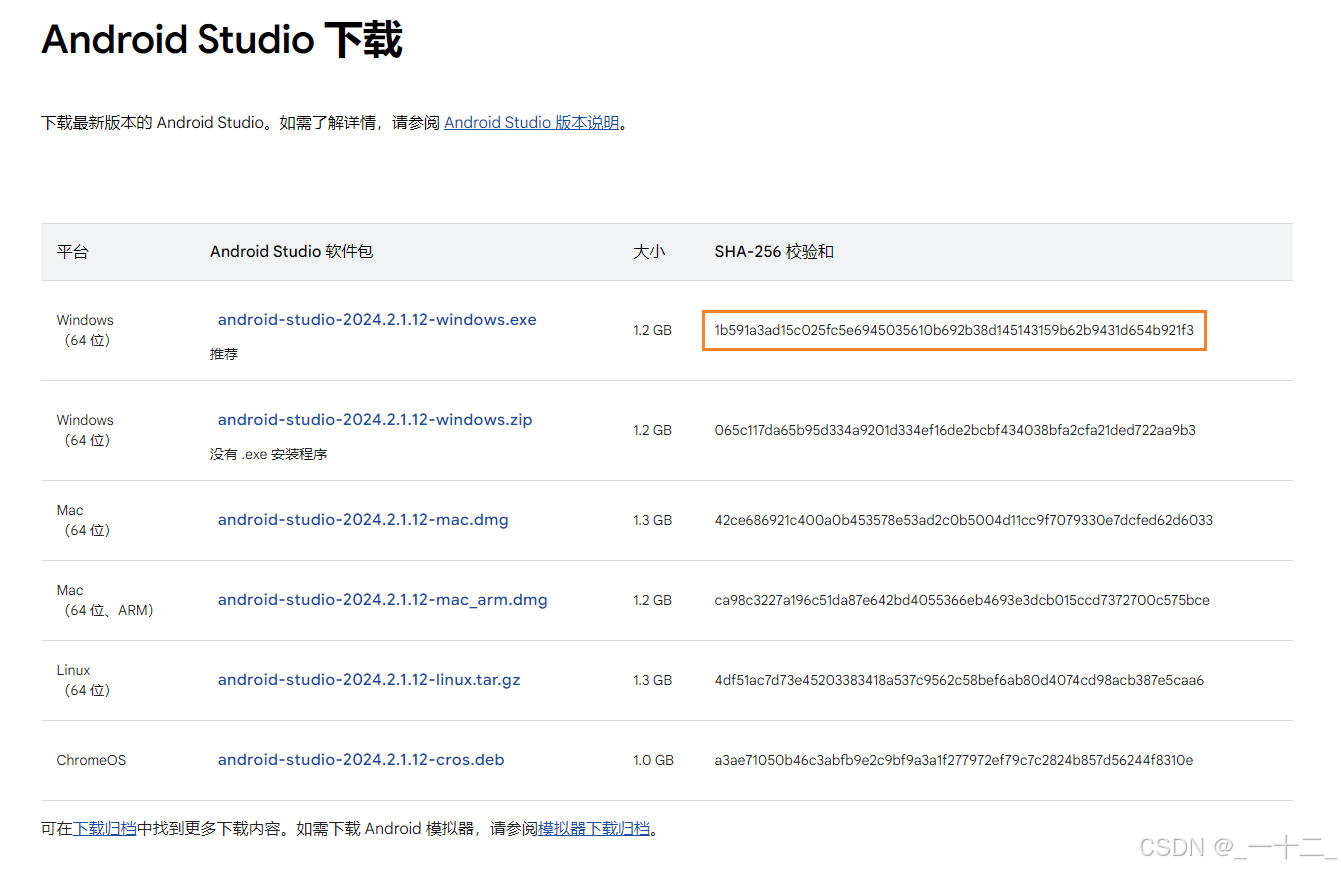Click the 1.3 GB size for mac.dmg
This screenshot has width=1341, height=869.
point(652,520)
